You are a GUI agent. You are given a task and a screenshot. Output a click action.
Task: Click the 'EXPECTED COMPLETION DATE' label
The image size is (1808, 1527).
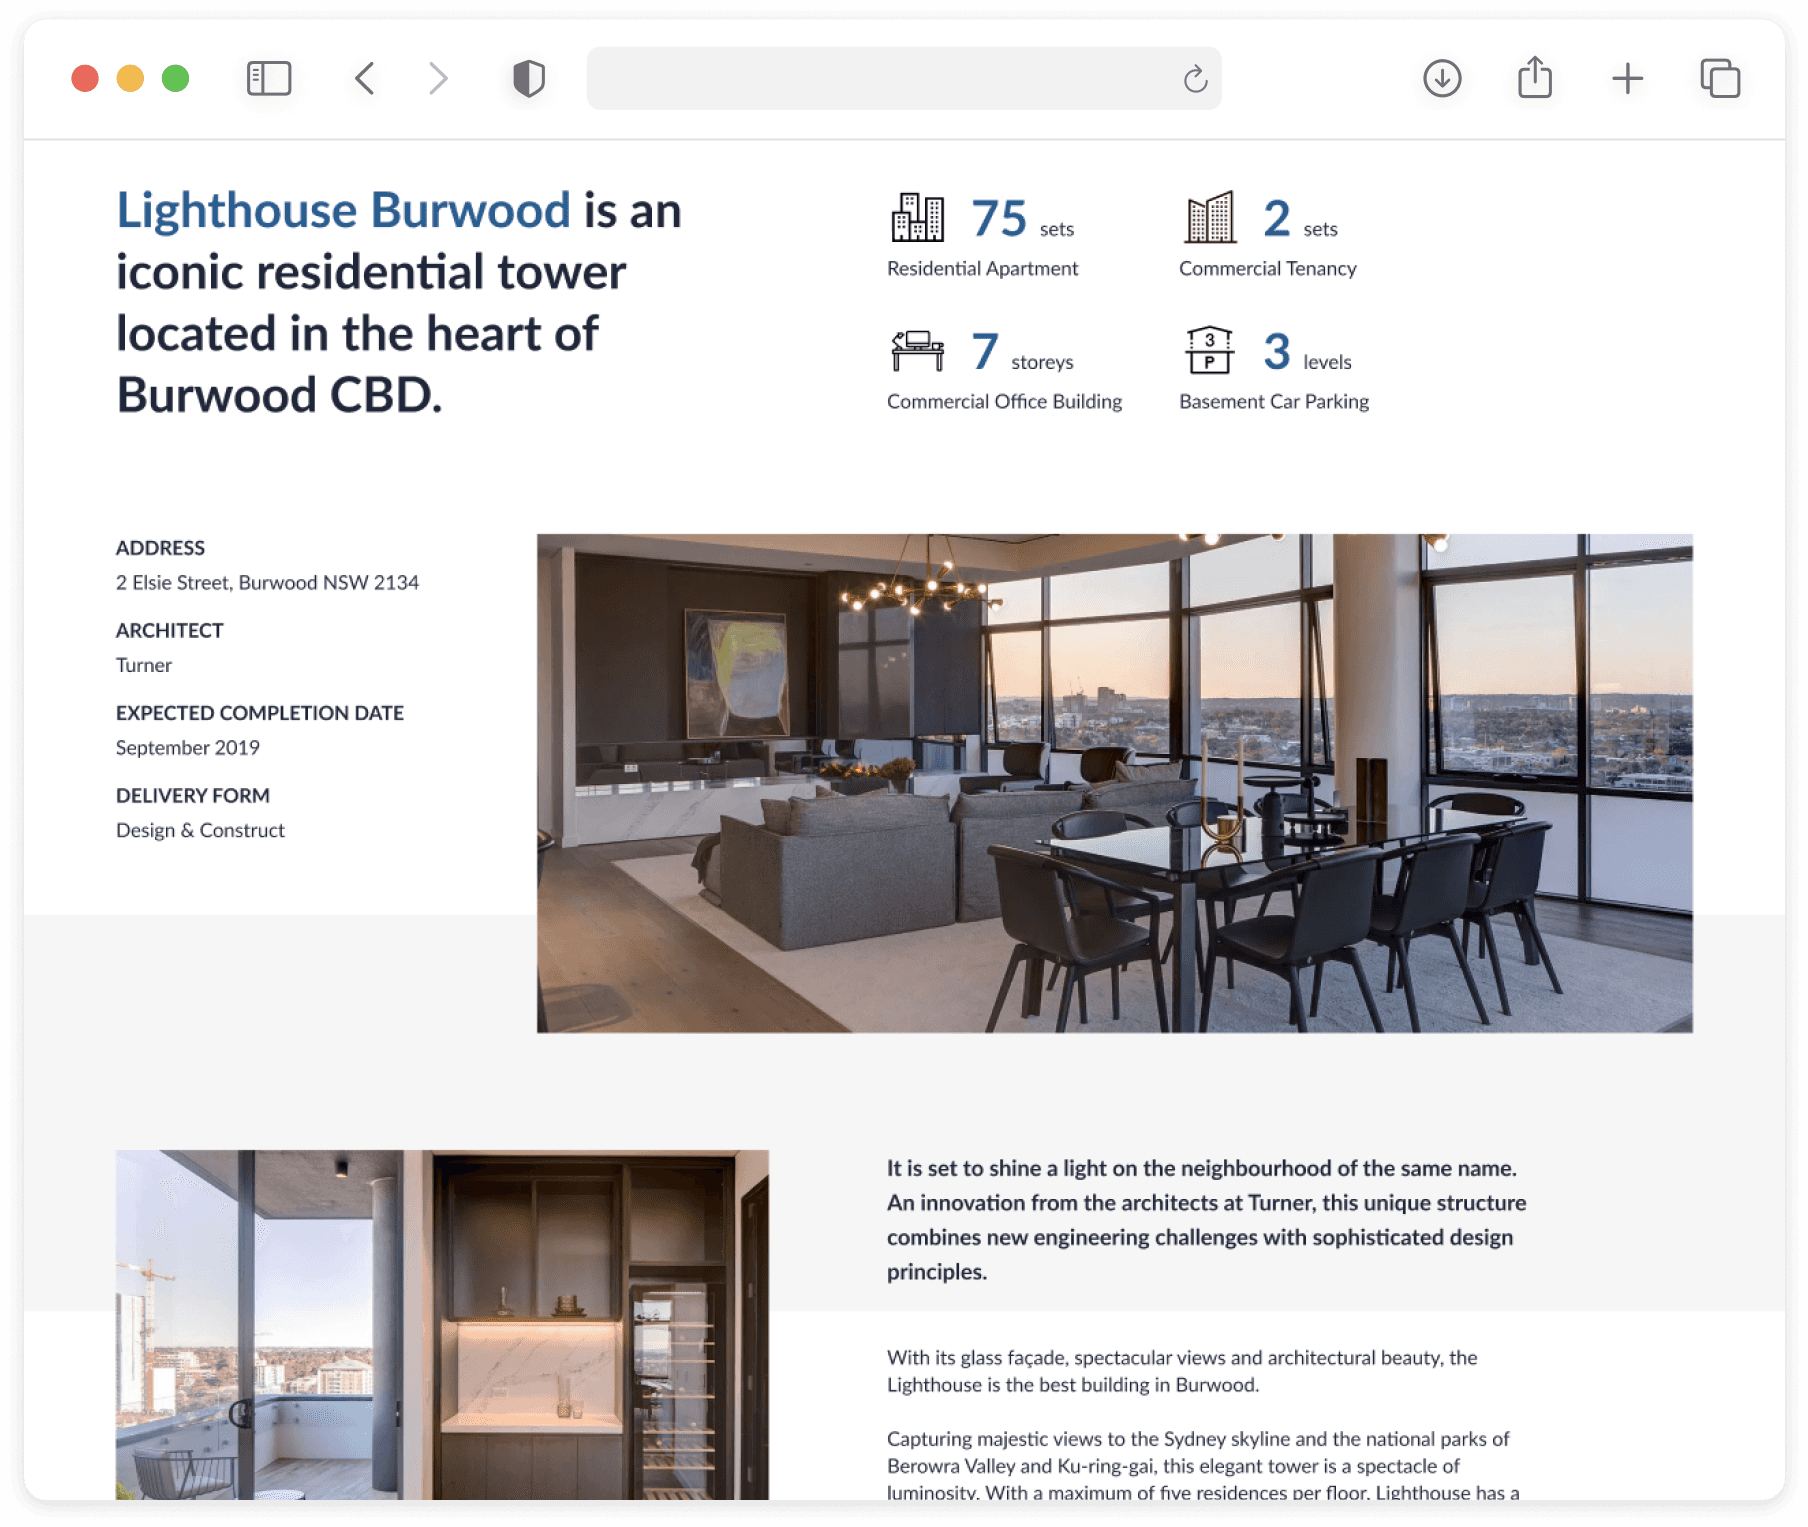[x=260, y=713]
